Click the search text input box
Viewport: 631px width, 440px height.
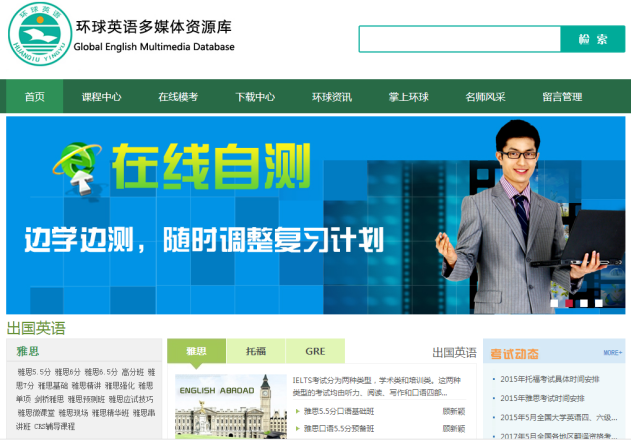(x=460, y=39)
